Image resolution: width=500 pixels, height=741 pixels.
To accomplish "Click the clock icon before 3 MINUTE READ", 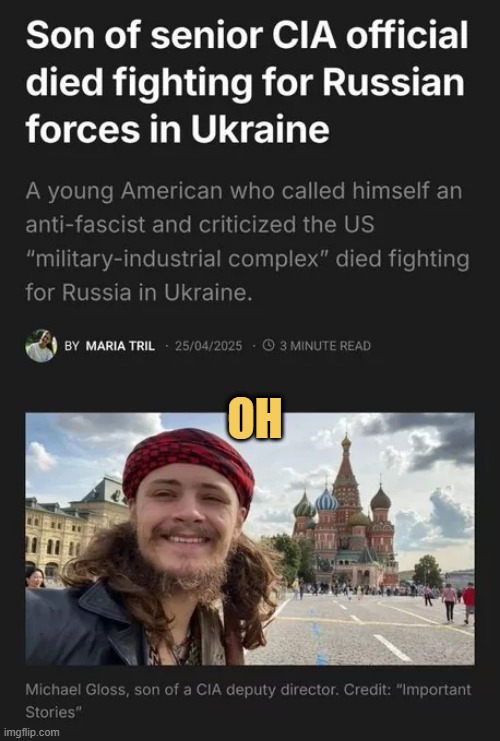I will (x=268, y=345).
